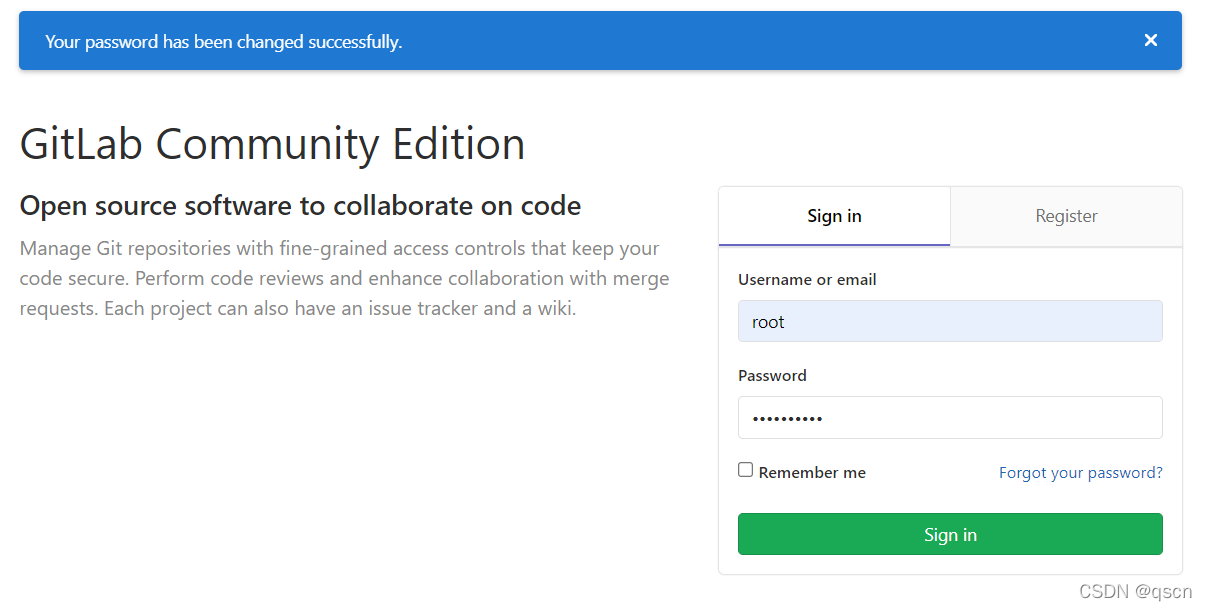Enable the Remember me checkbox
Viewport: 1207px width, 611px height.
745,470
